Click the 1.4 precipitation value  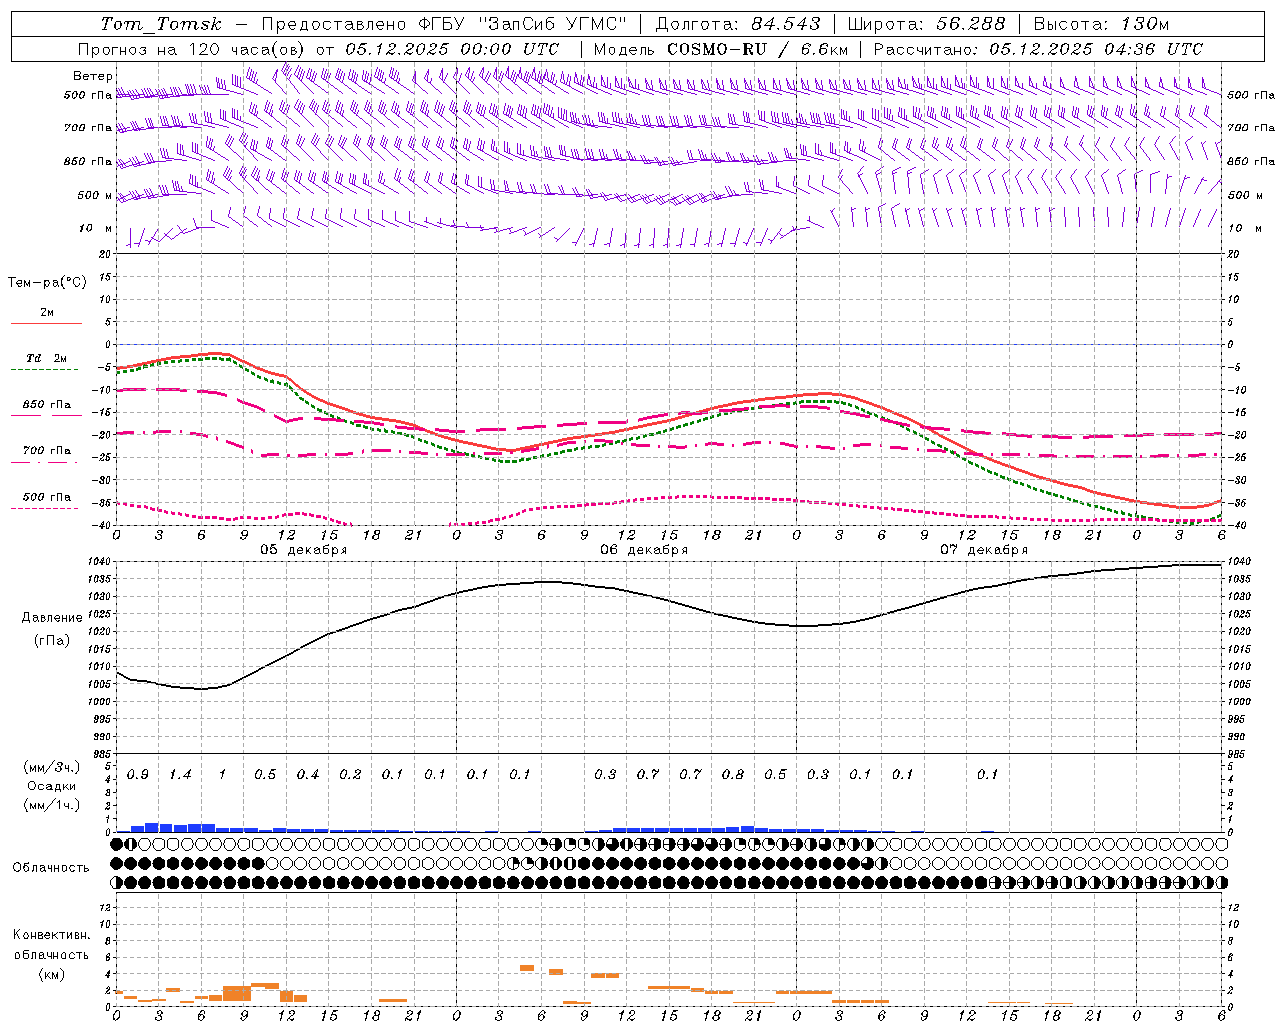[180, 775]
